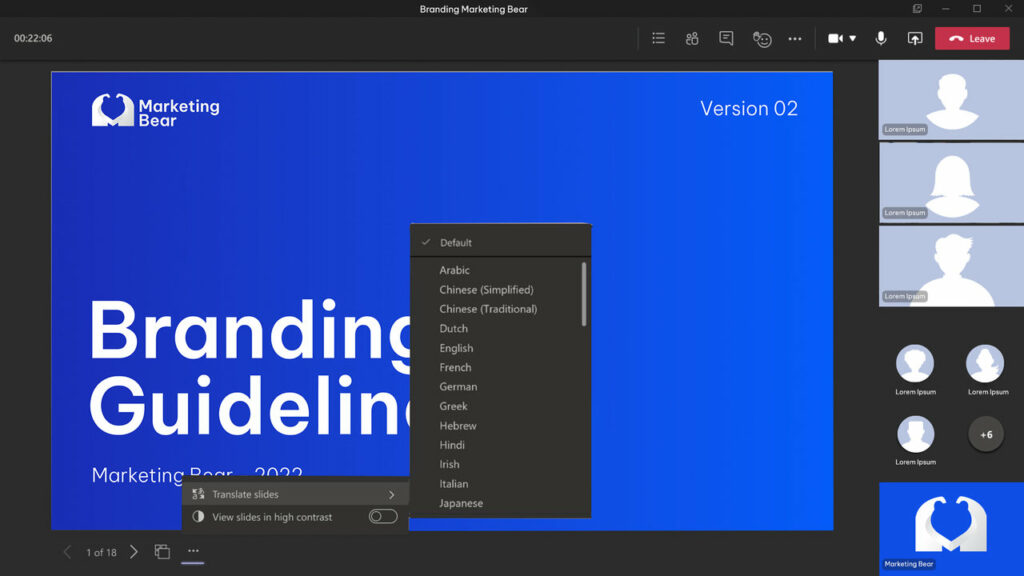Image resolution: width=1024 pixels, height=576 pixels.
Task: Expand Translate slides submenu chevron
Action: (x=391, y=495)
